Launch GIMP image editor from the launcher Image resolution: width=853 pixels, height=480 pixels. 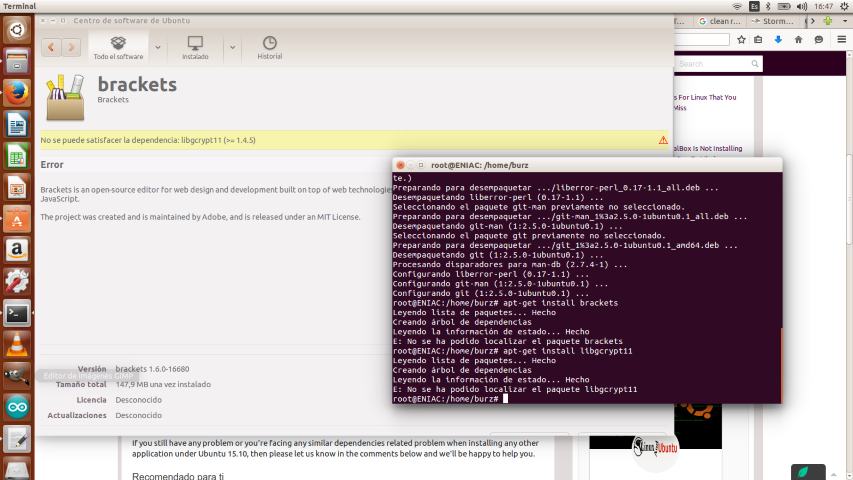(x=17, y=376)
